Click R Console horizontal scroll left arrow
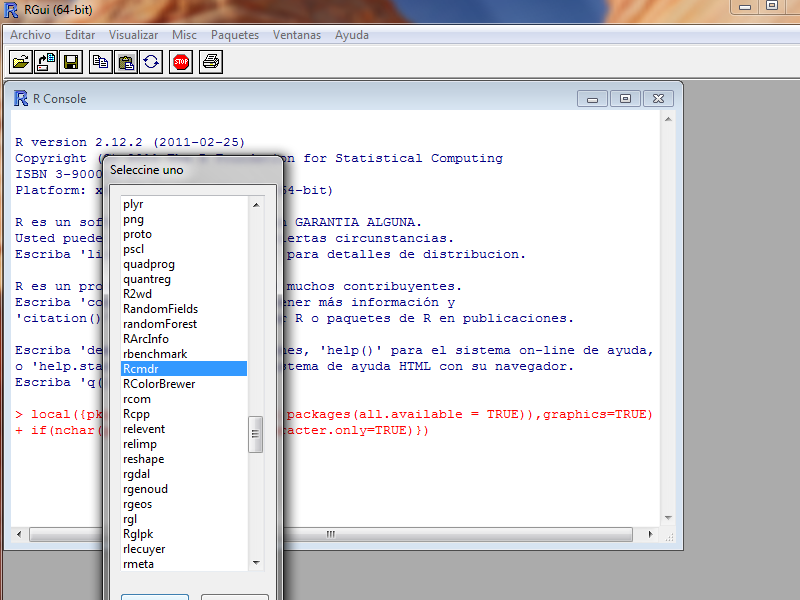This screenshot has height=600, width=800. coord(19,534)
